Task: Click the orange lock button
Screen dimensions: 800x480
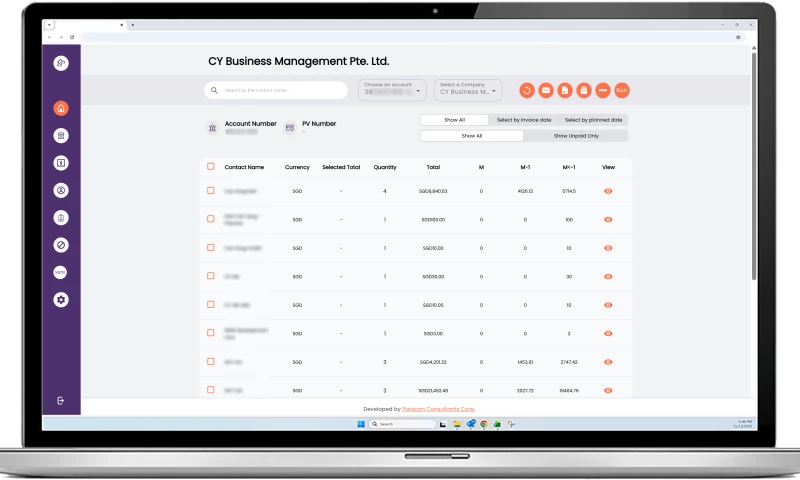Action: pyautogui.click(x=583, y=90)
